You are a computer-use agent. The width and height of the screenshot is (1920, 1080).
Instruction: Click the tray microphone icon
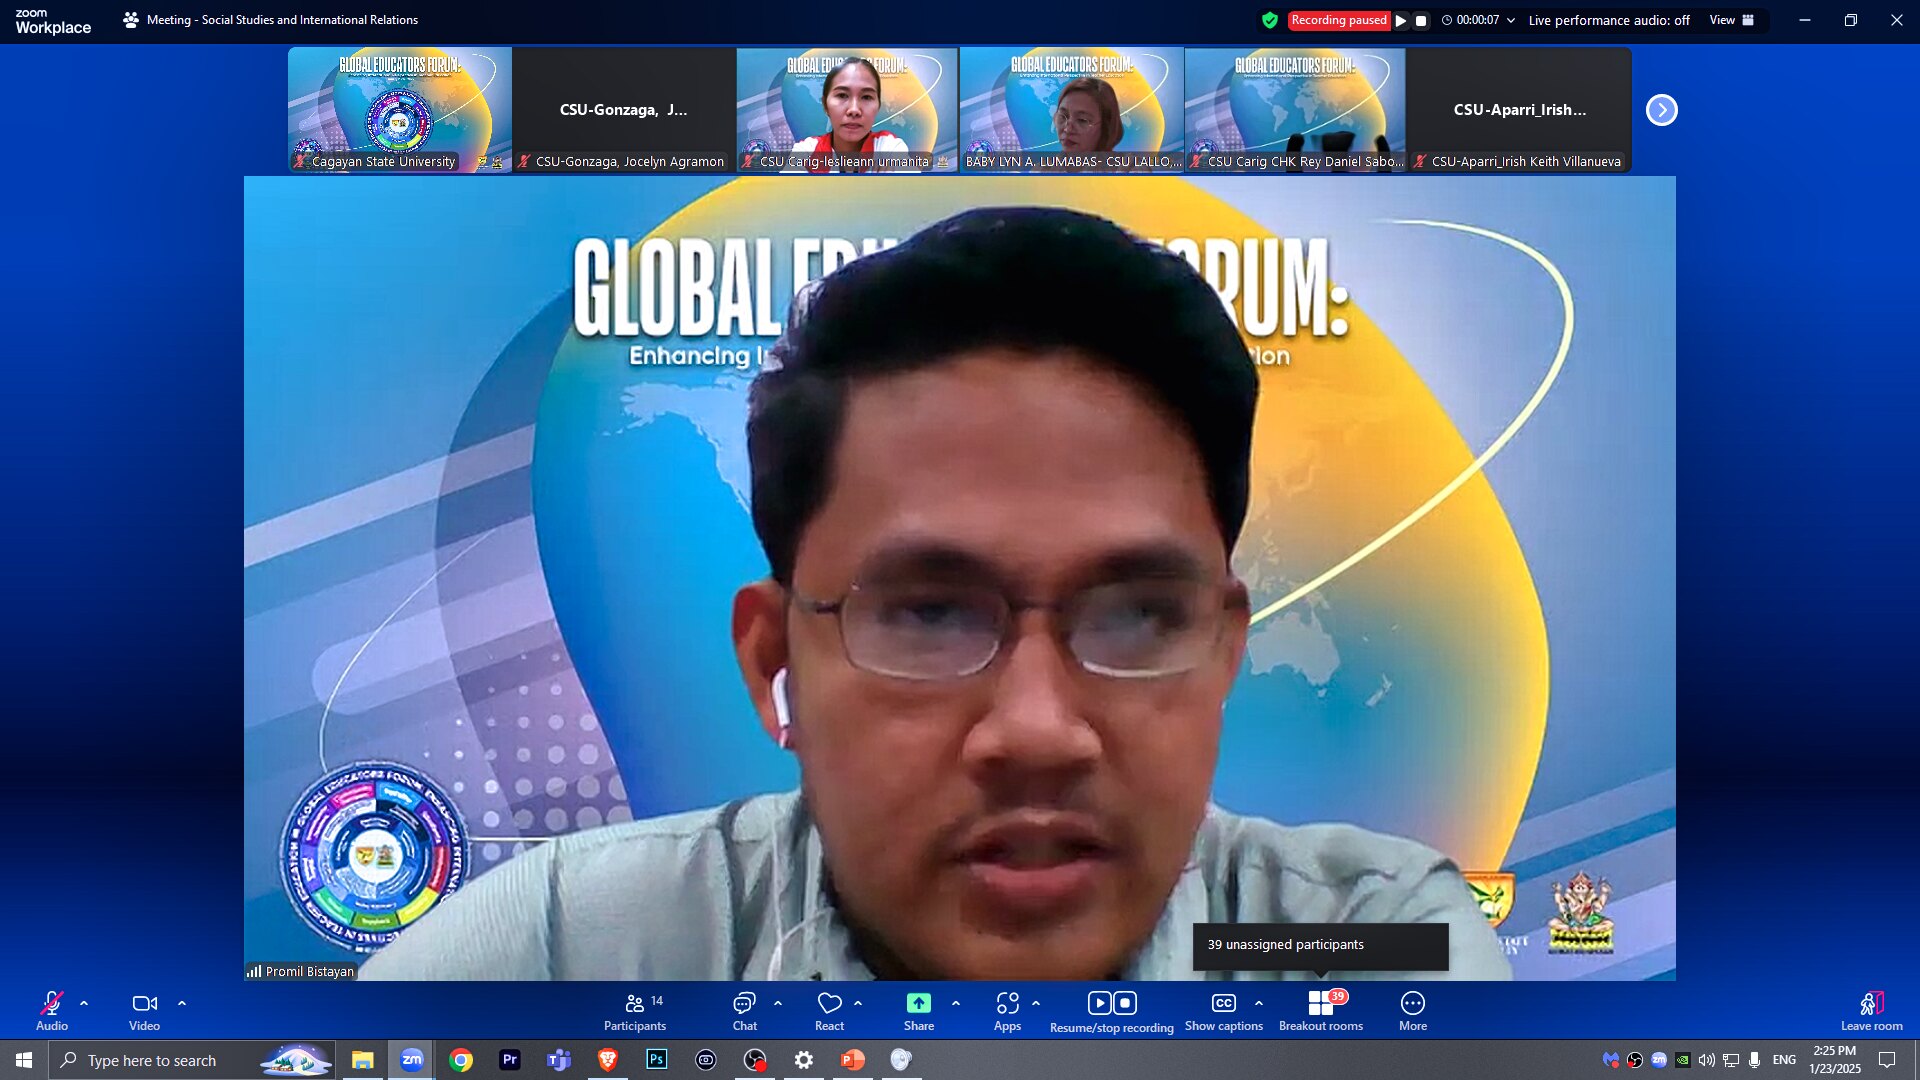point(1754,1060)
